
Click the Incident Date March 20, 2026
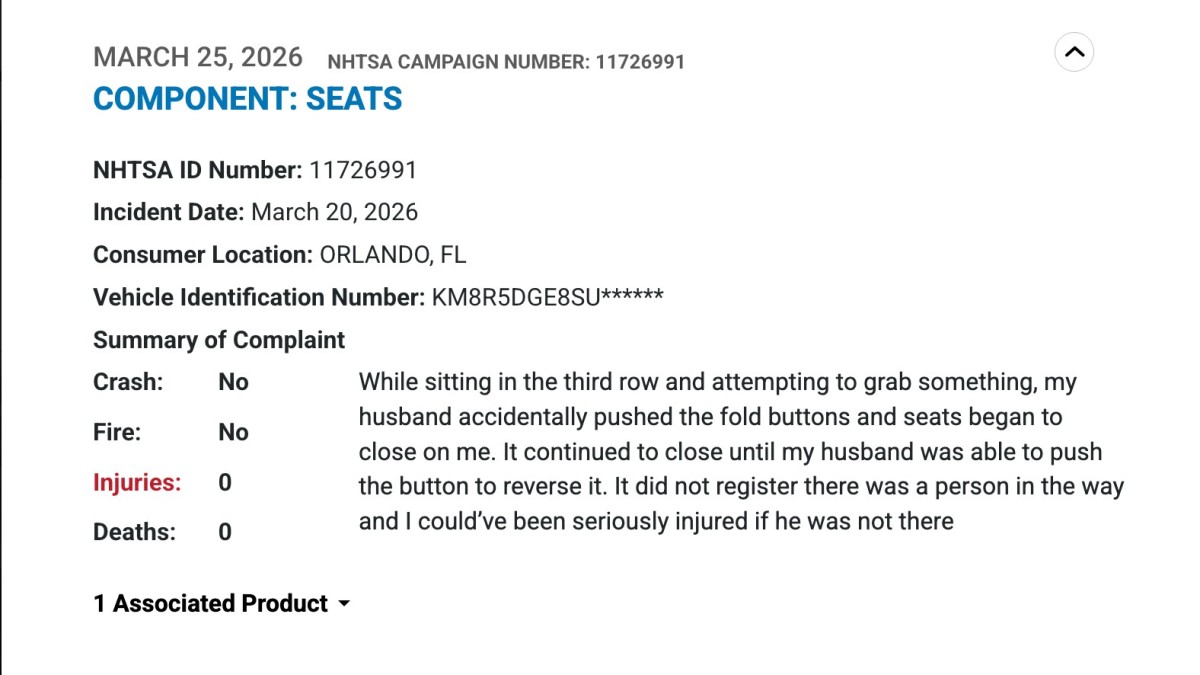point(334,212)
